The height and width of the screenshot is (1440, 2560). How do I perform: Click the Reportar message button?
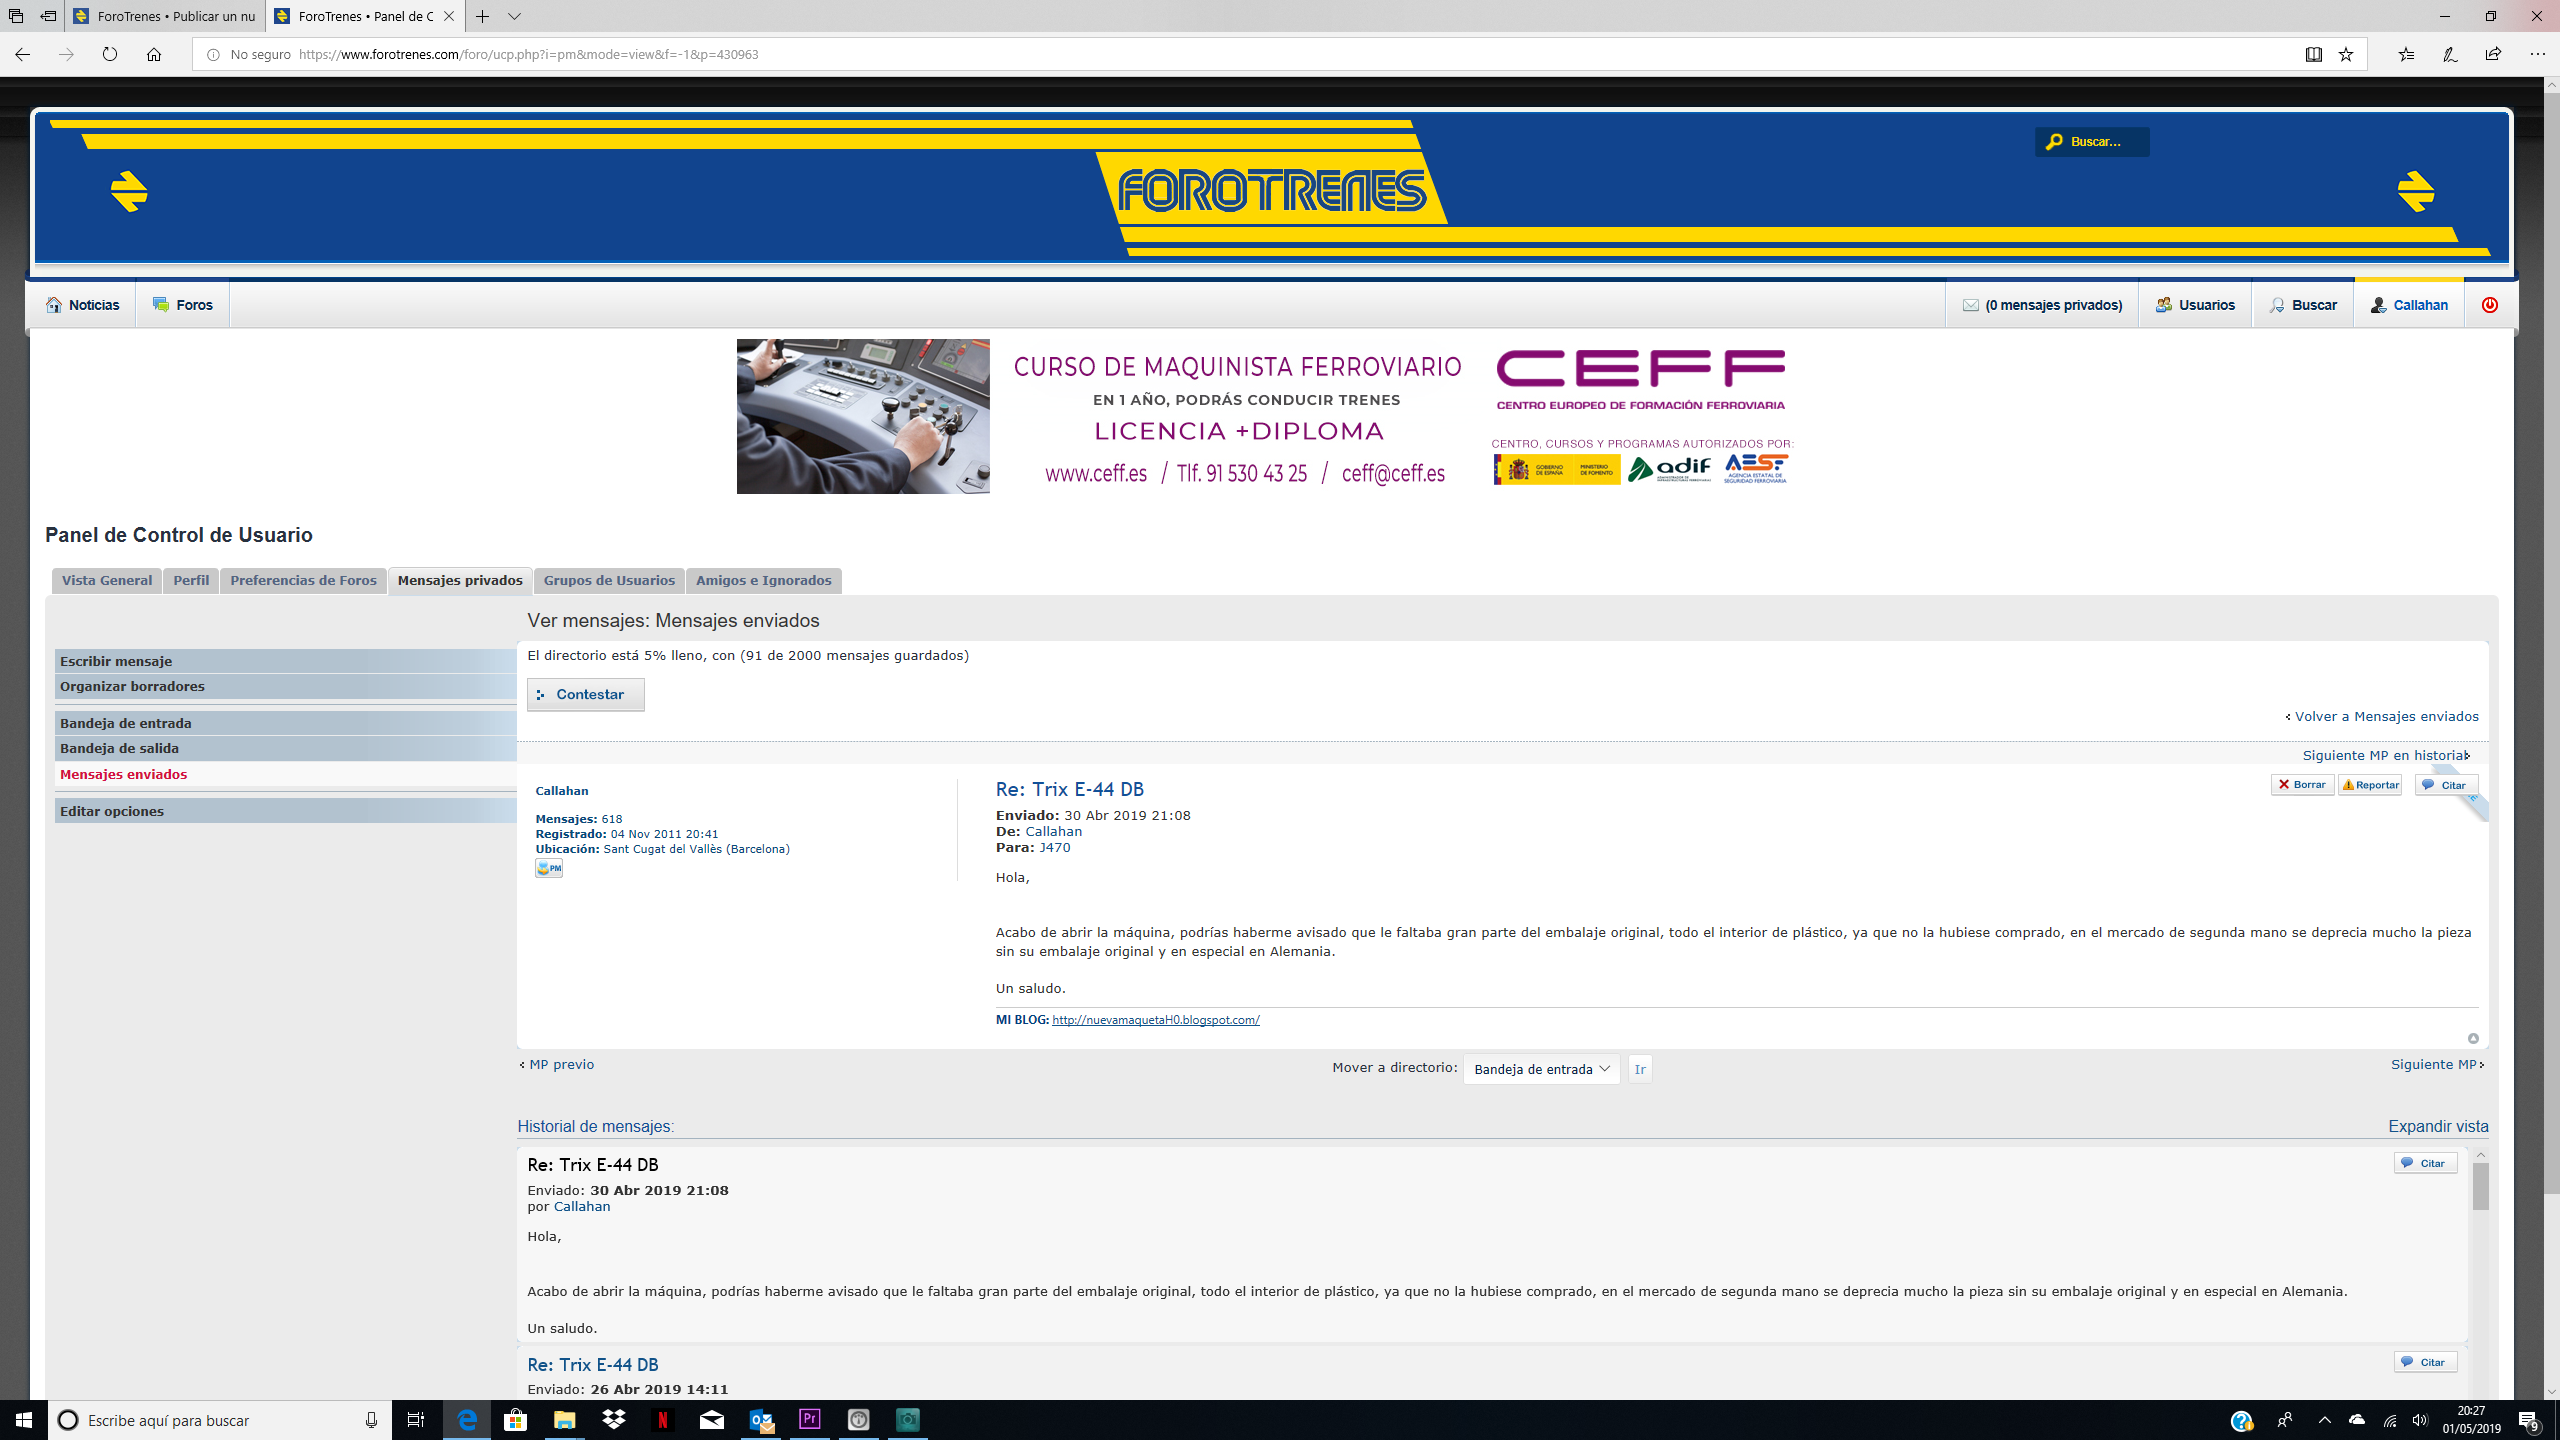2370,784
